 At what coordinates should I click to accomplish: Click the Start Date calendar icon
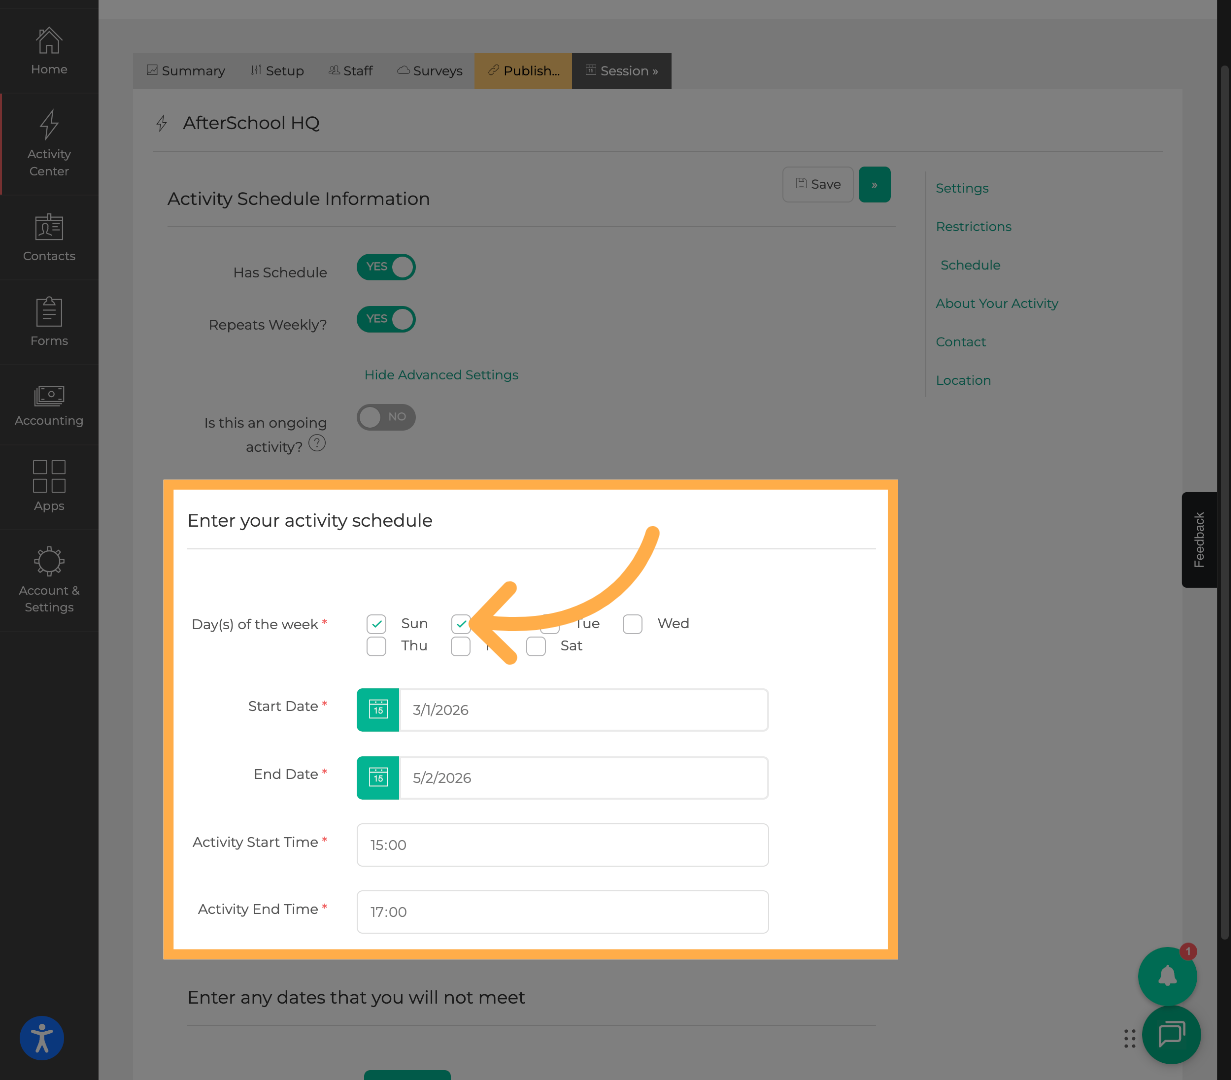pyautogui.click(x=378, y=710)
